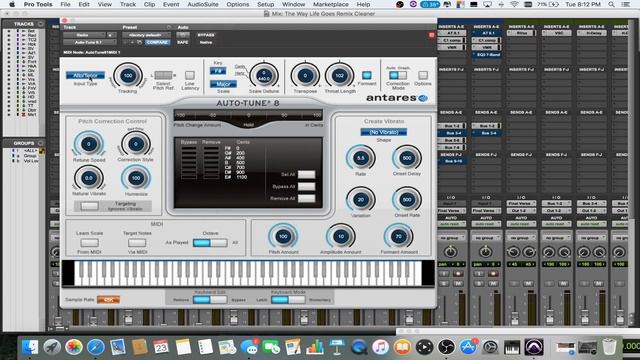This screenshot has width=640, height=360.
Task: Open Safari compass icon in Dock
Action: 96,347
